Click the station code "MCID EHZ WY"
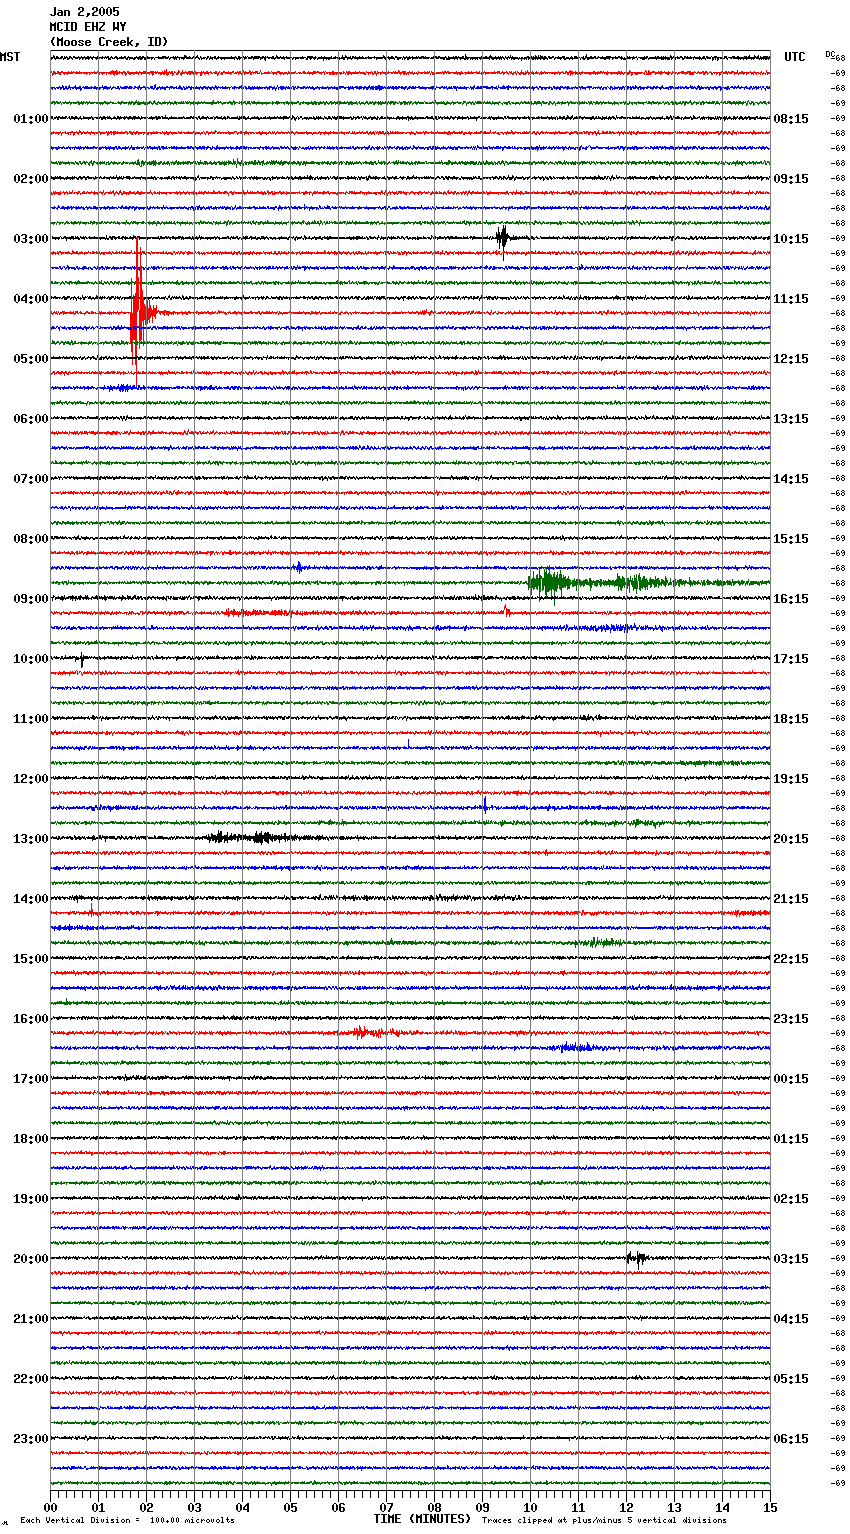The height and width of the screenshot is (1534, 850). [88, 27]
